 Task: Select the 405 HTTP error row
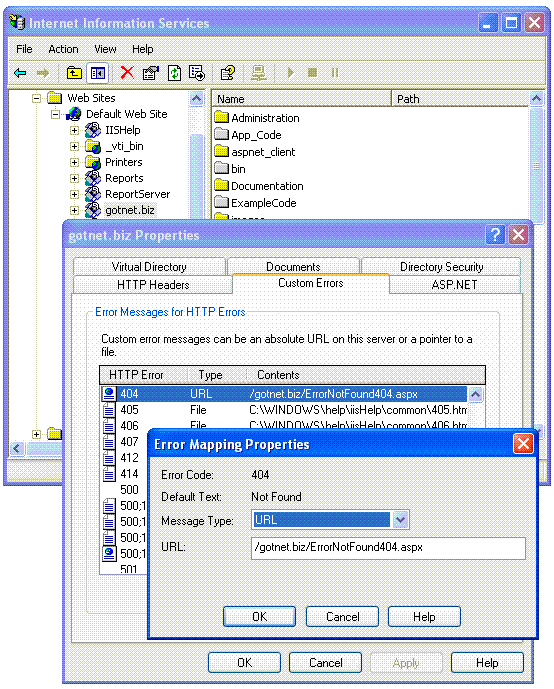284,410
